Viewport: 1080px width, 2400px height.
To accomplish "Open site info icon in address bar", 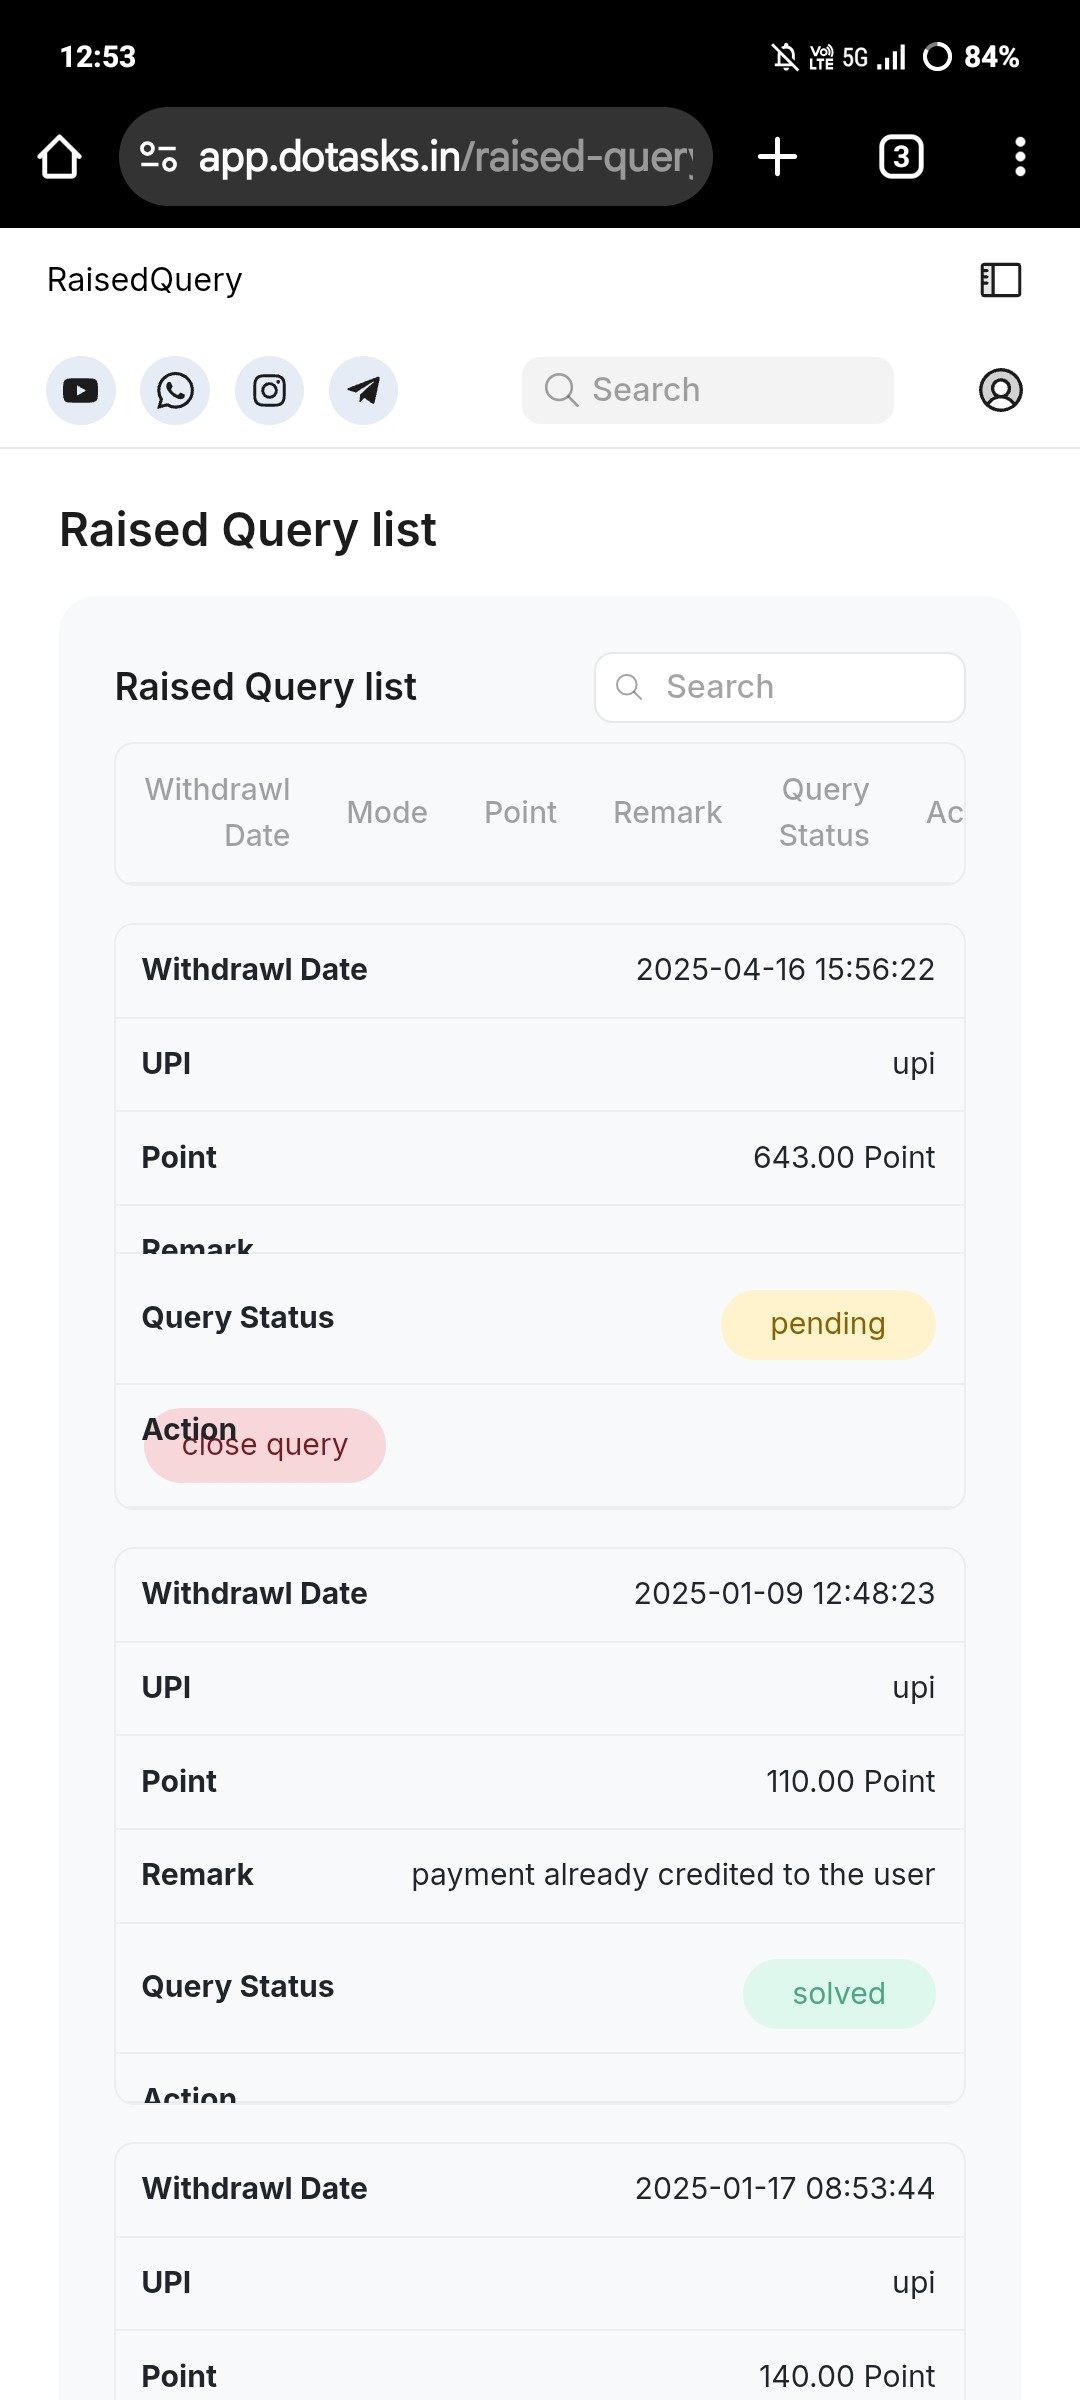I will click(x=159, y=157).
